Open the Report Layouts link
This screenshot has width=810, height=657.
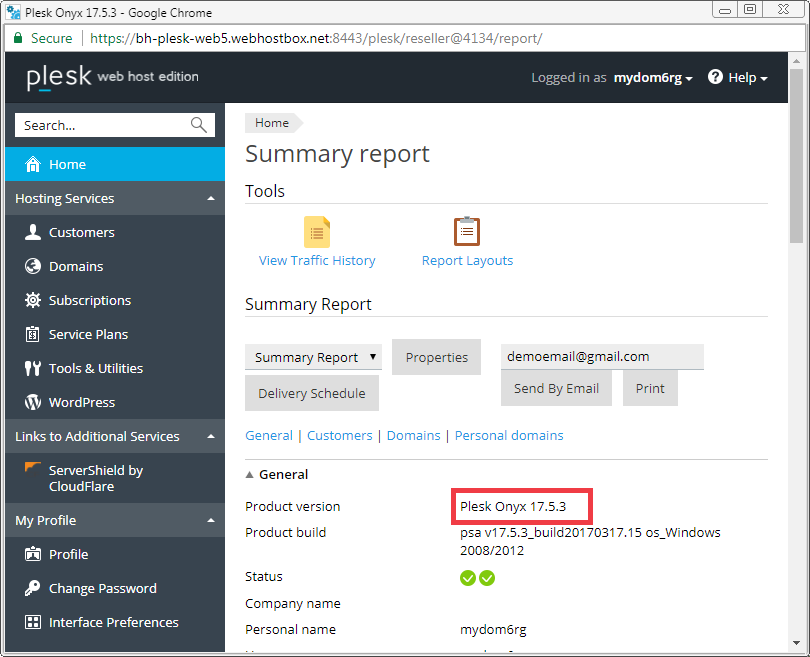(468, 260)
